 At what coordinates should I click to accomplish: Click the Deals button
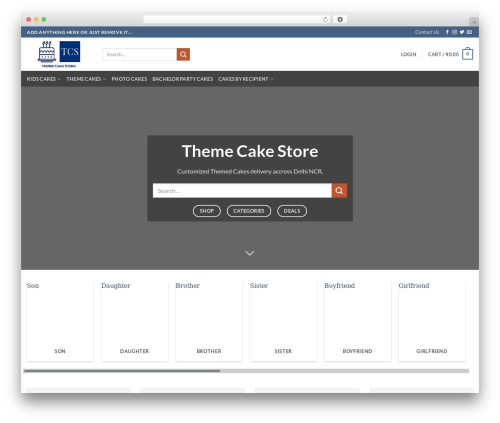[x=292, y=211]
